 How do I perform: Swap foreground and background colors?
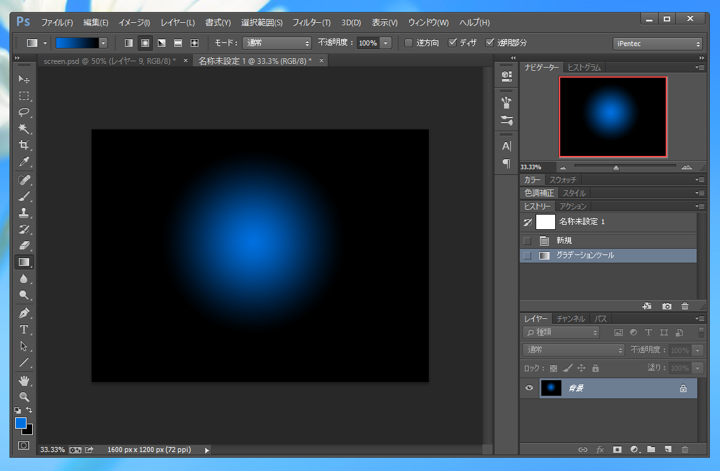(29, 410)
